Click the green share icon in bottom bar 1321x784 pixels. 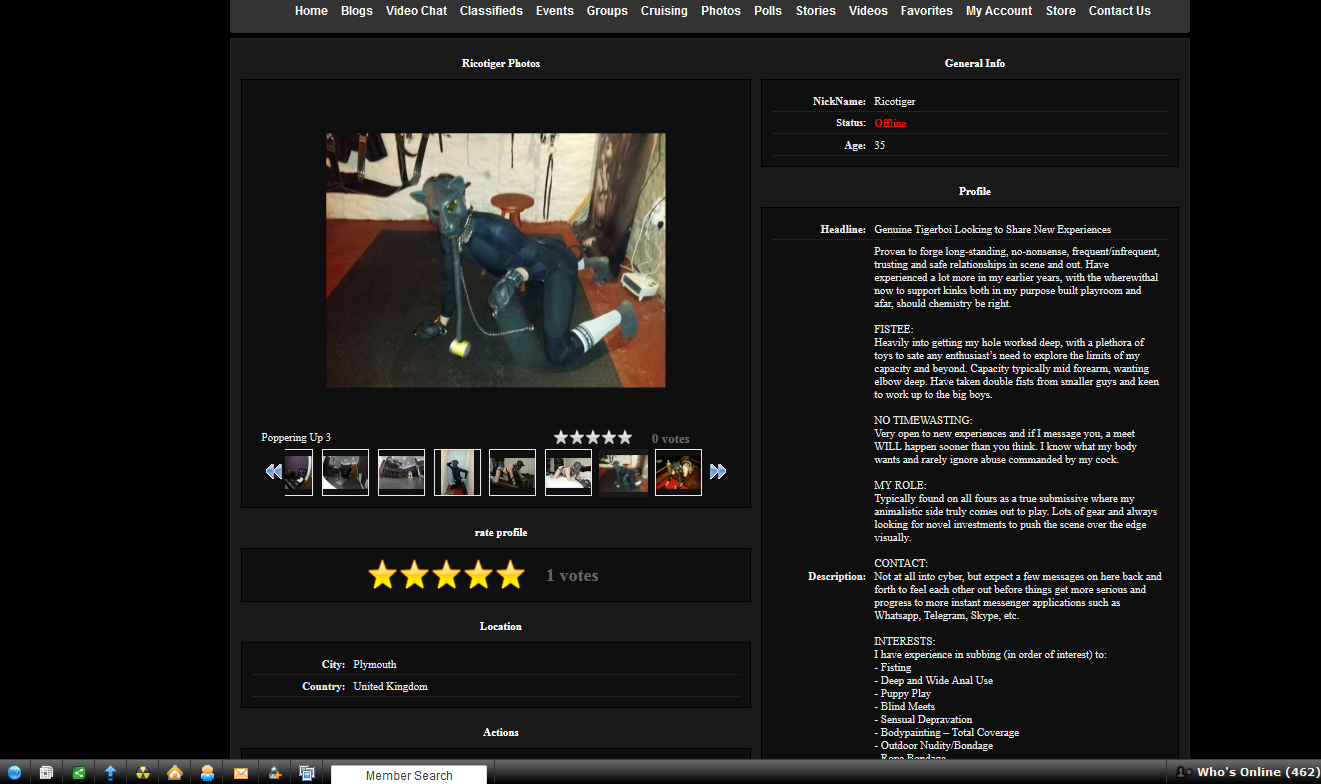point(78,772)
